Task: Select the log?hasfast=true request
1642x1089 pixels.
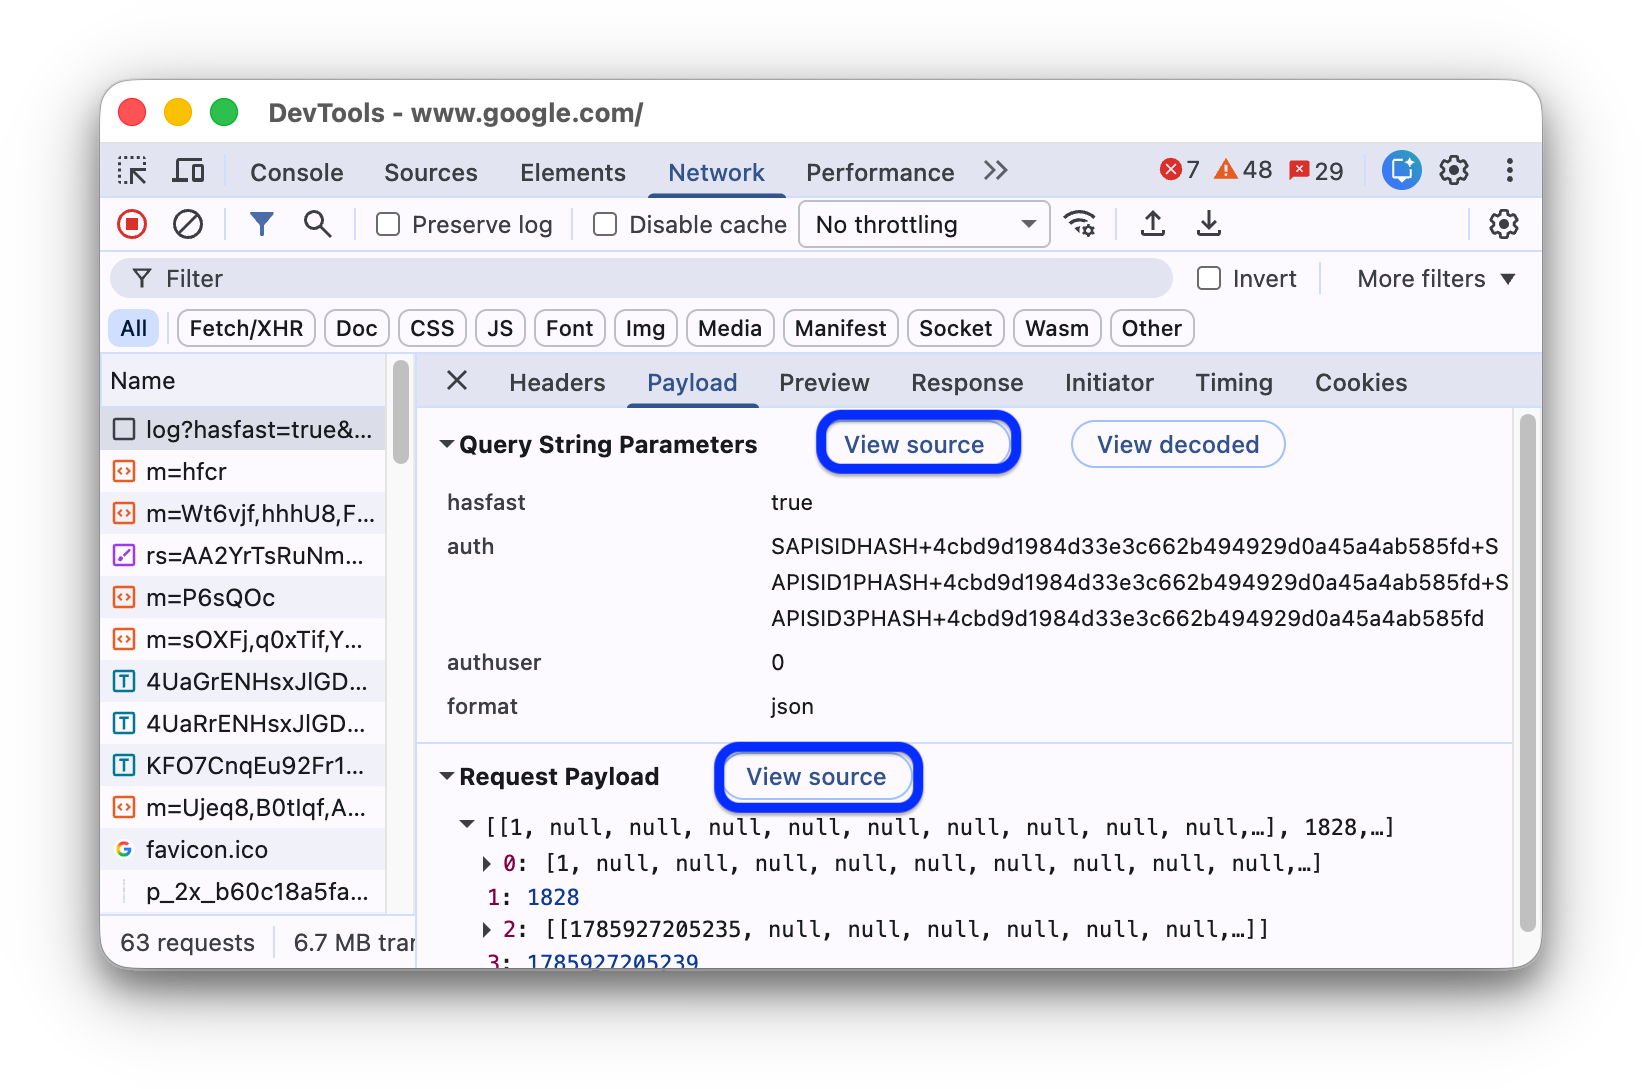Action: pos(243,429)
